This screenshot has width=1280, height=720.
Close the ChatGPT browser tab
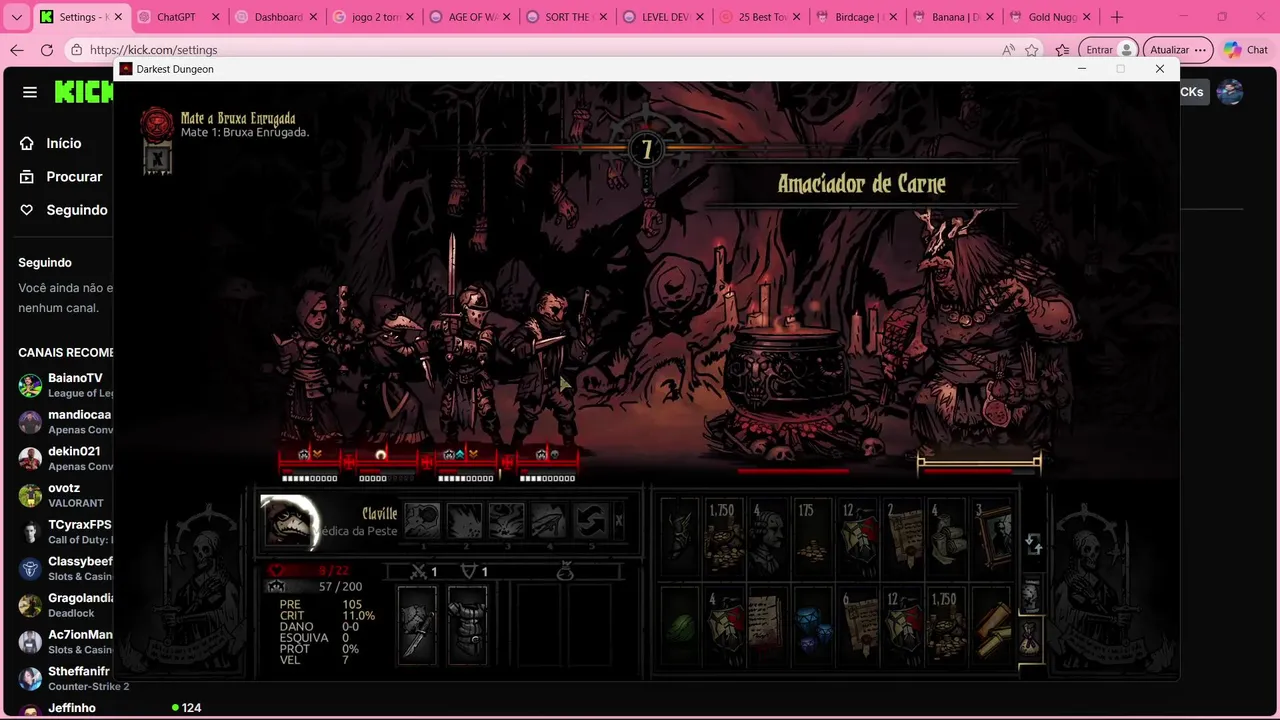pos(215,17)
